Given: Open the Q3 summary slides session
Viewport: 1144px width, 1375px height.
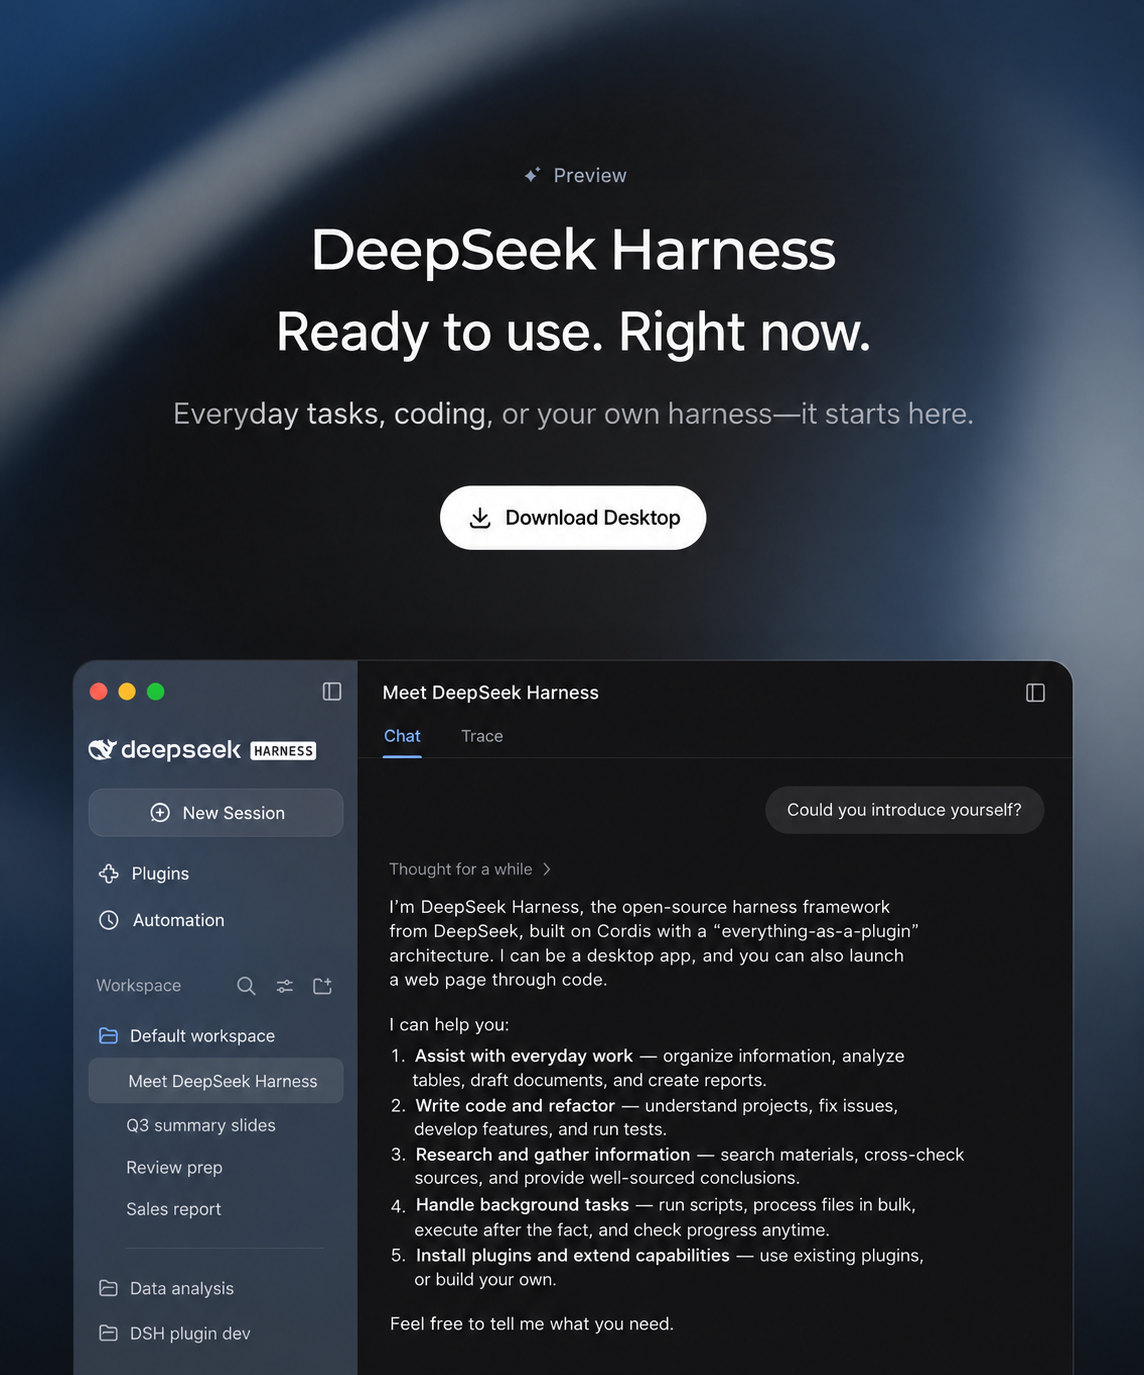Looking at the screenshot, I should point(201,1125).
